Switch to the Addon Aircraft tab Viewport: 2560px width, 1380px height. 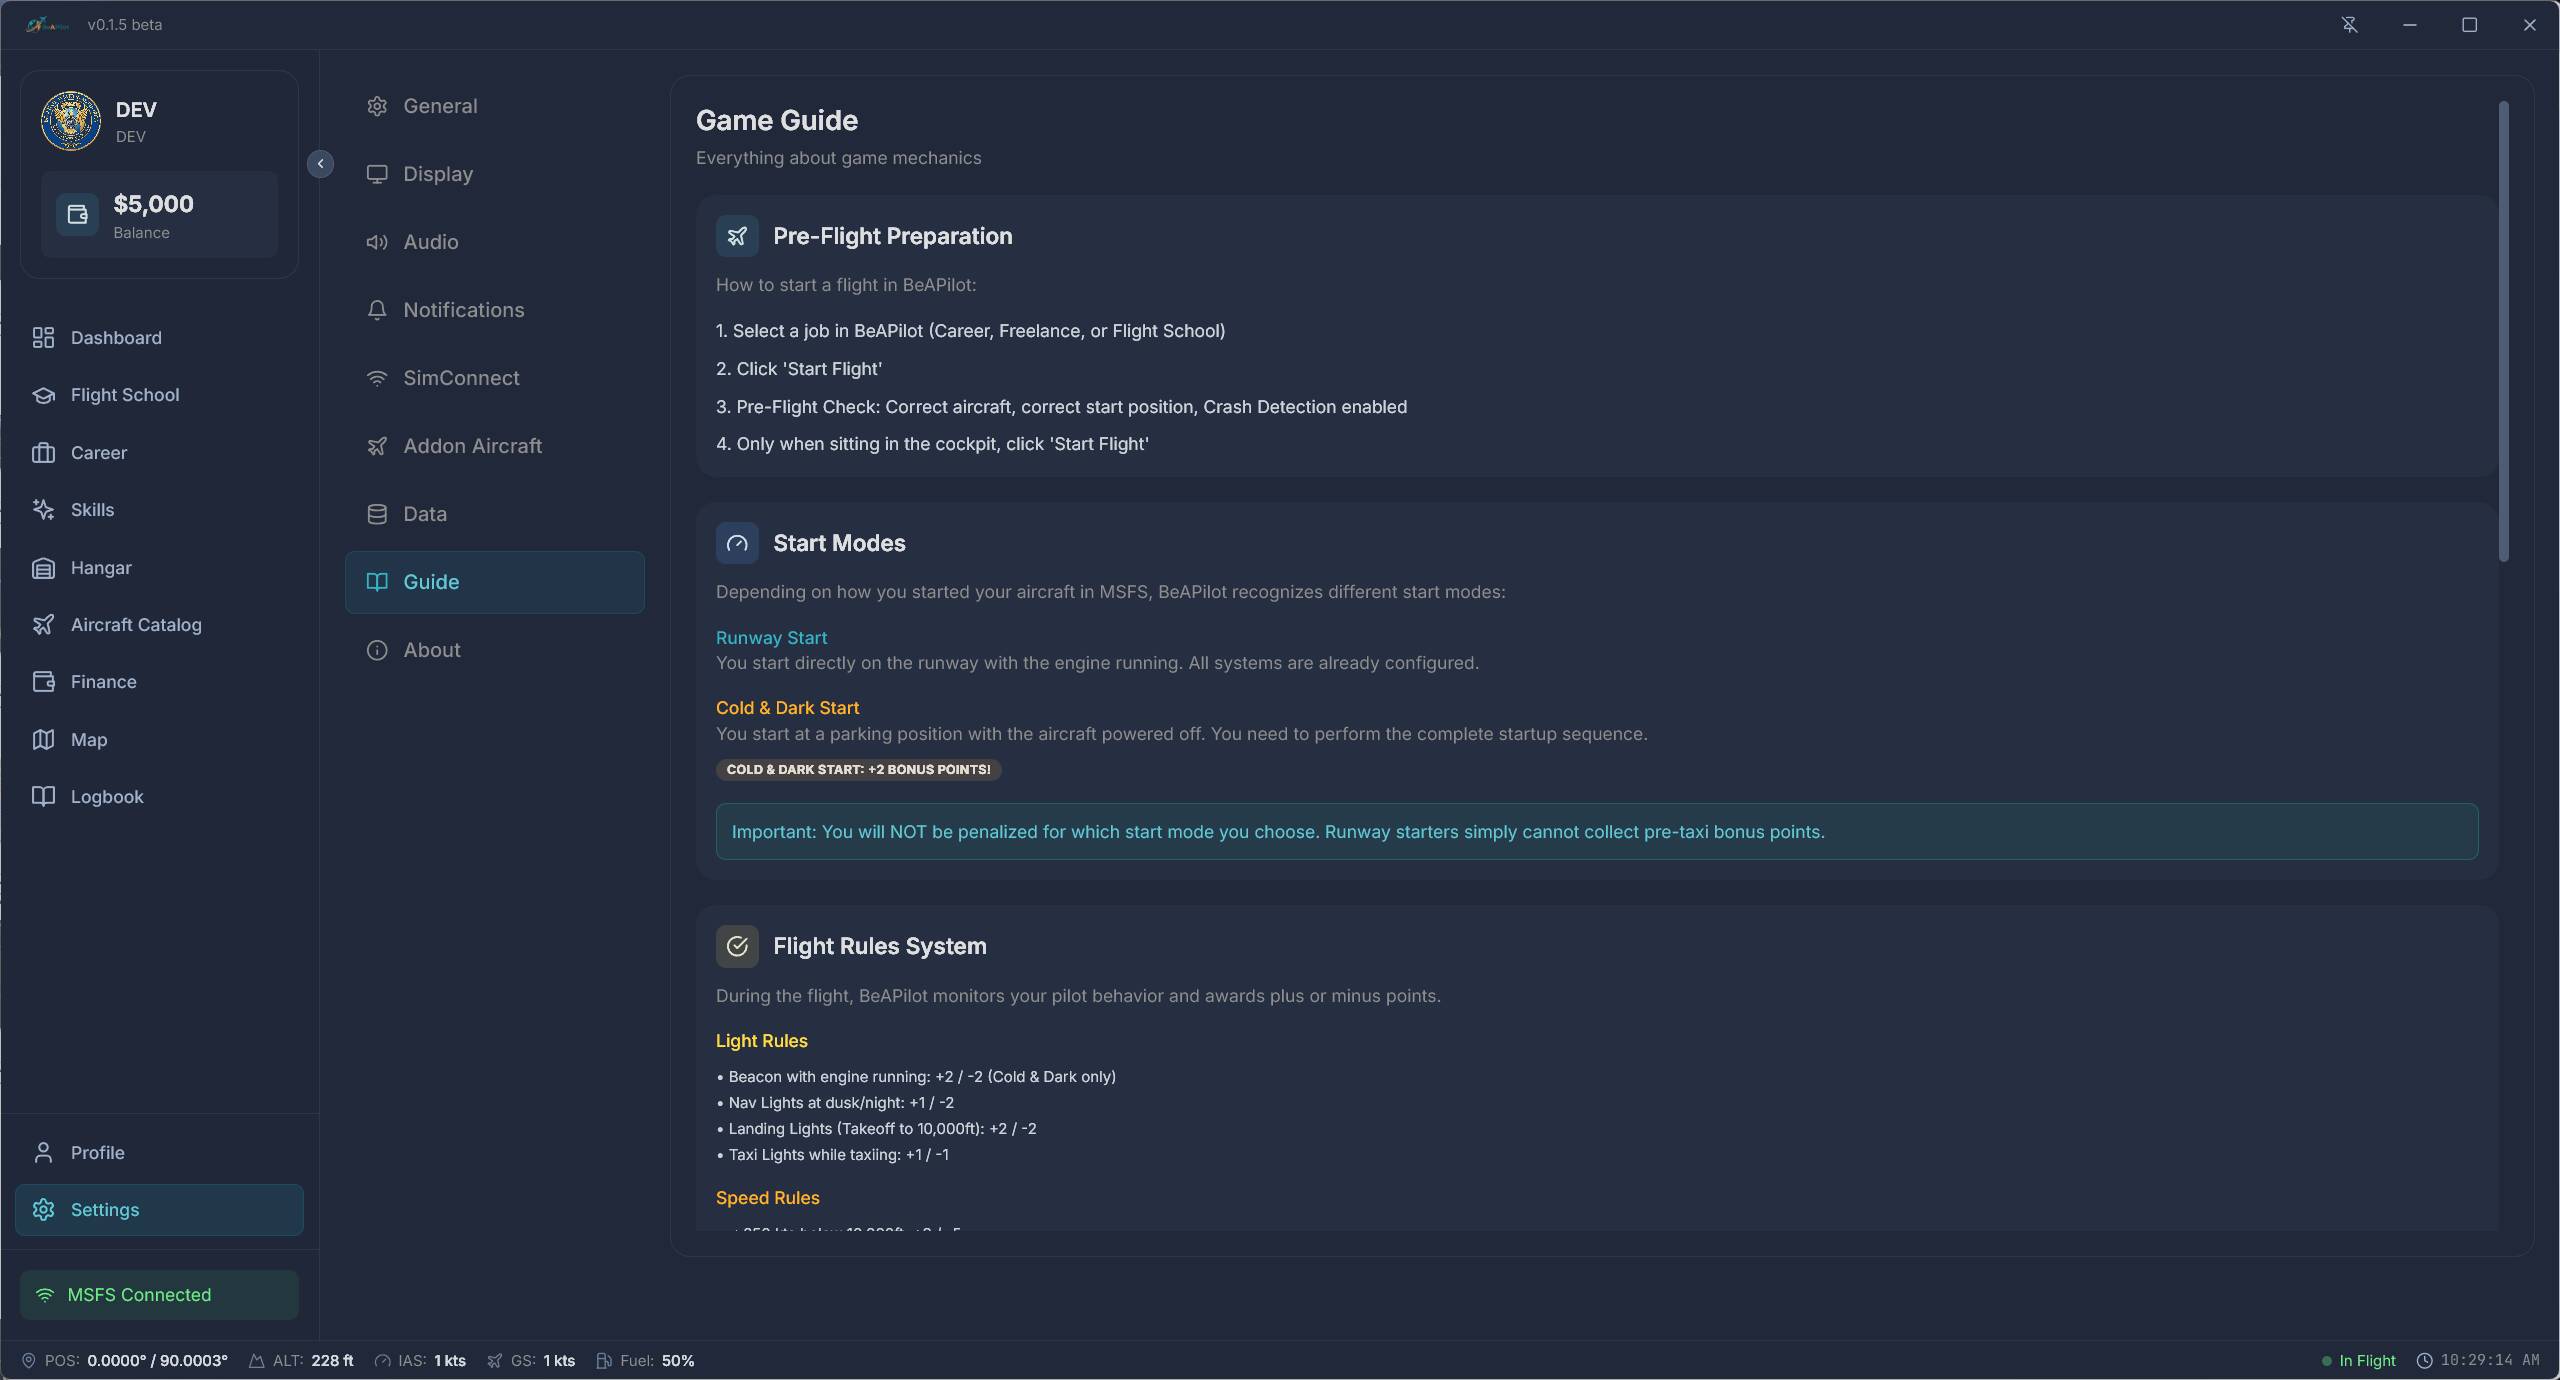pos(471,446)
